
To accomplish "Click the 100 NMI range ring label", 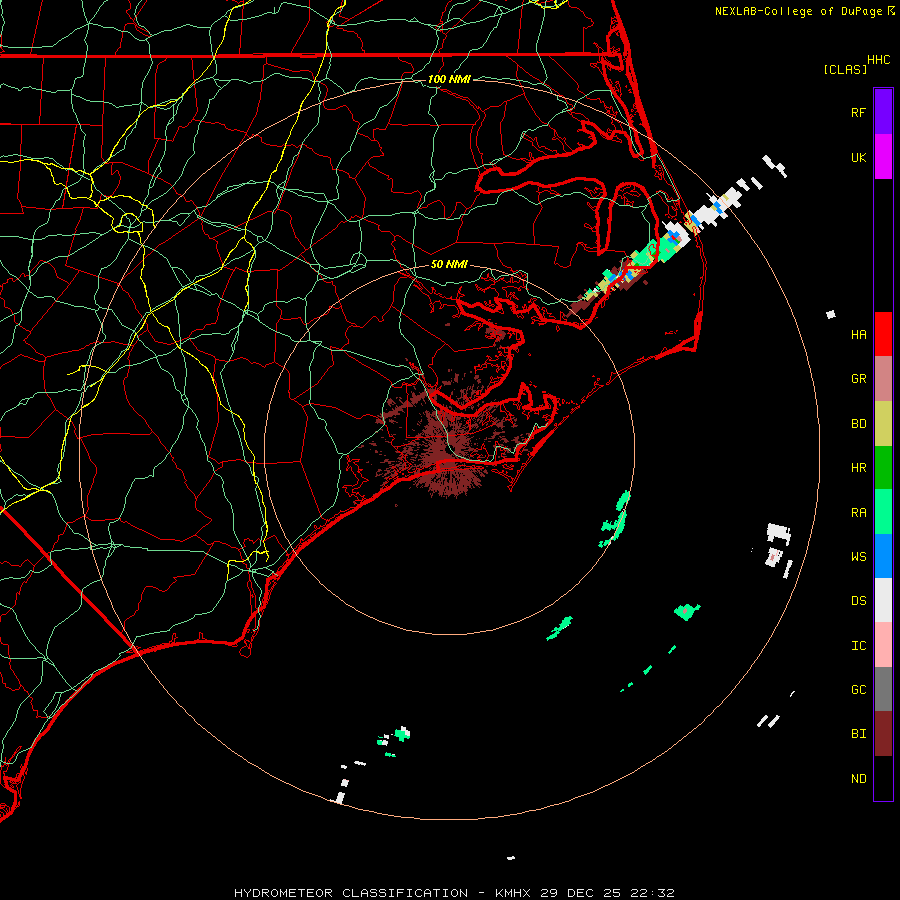I will (x=449, y=79).
